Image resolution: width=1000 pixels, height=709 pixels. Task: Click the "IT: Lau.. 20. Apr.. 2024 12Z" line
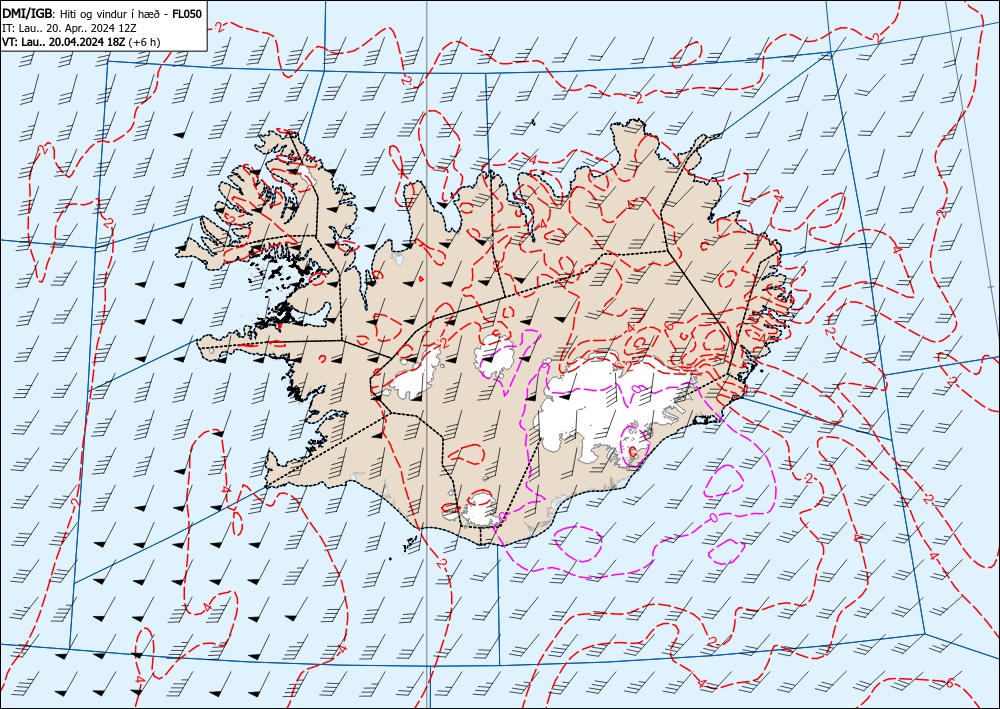click(71, 28)
